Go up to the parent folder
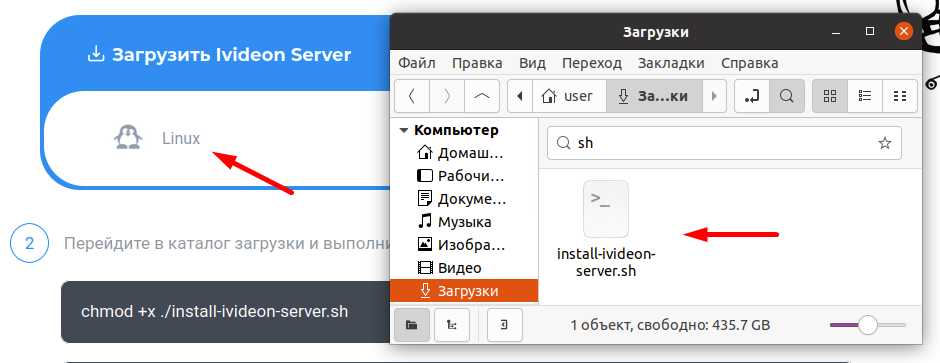 [x=481, y=96]
